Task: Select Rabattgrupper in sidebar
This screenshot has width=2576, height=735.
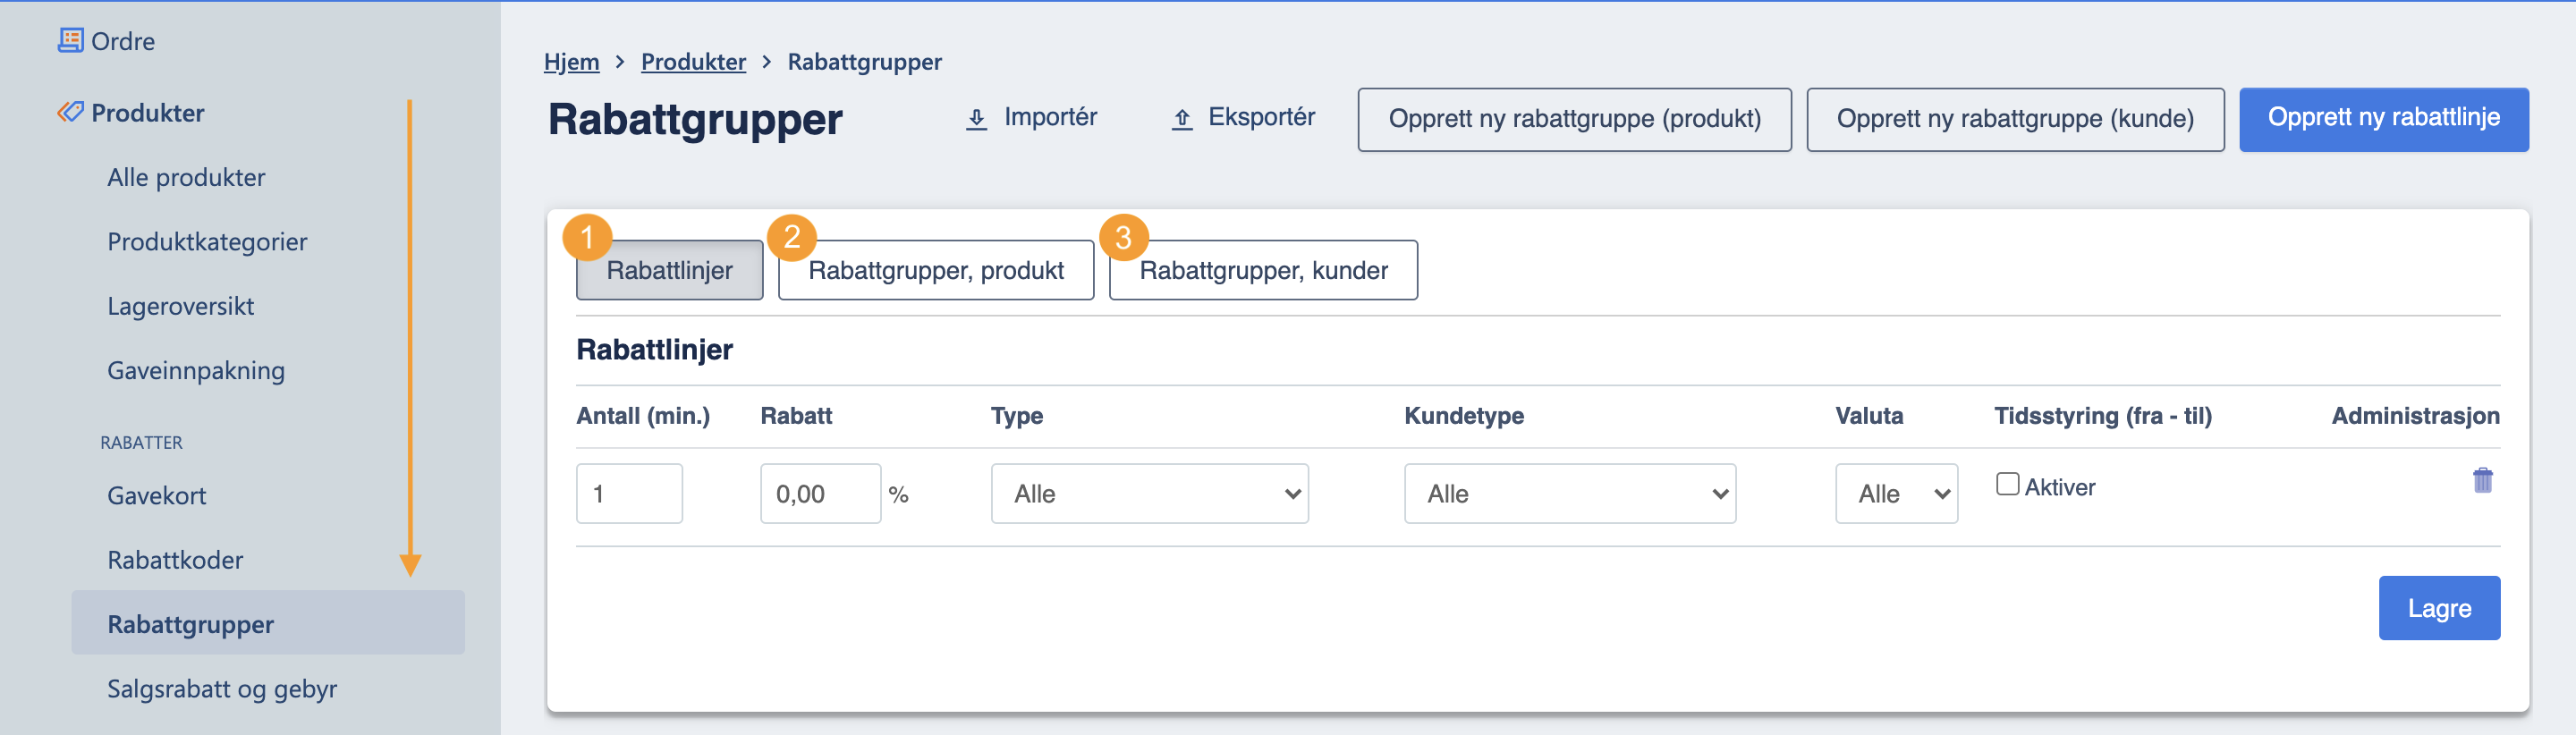Action: [268, 622]
